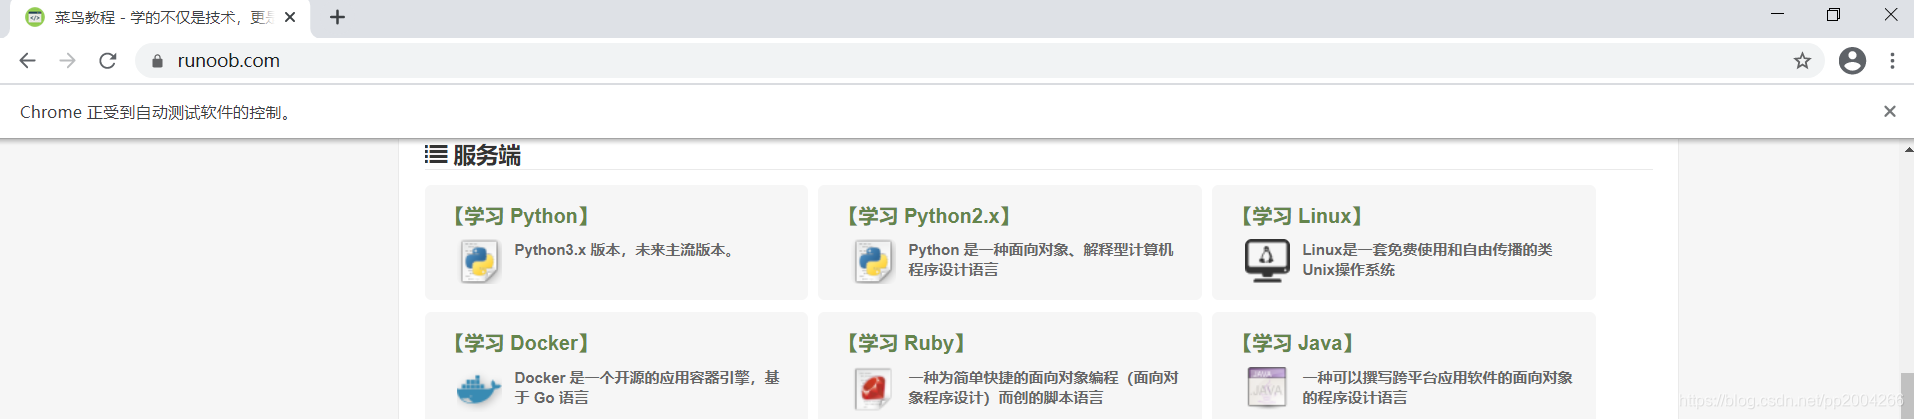The height and width of the screenshot is (419, 1914).
Task: Click the description 'Linux是一套免费使用和自由传播的类Unix操作系统'
Action: pos(1427,260)
